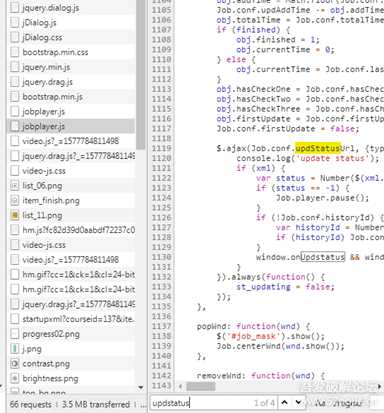Select the list_11.png file icon

[15, 215]
